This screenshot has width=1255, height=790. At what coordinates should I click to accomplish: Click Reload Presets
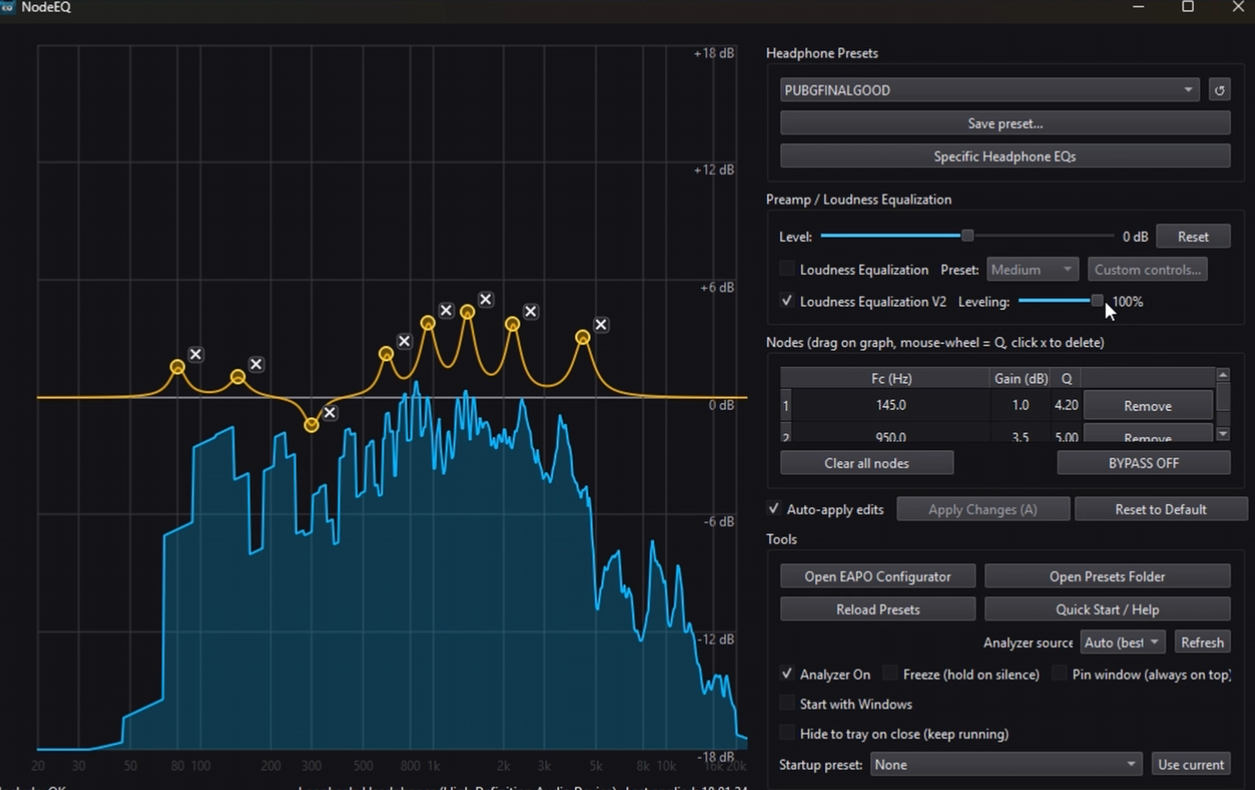878,609
